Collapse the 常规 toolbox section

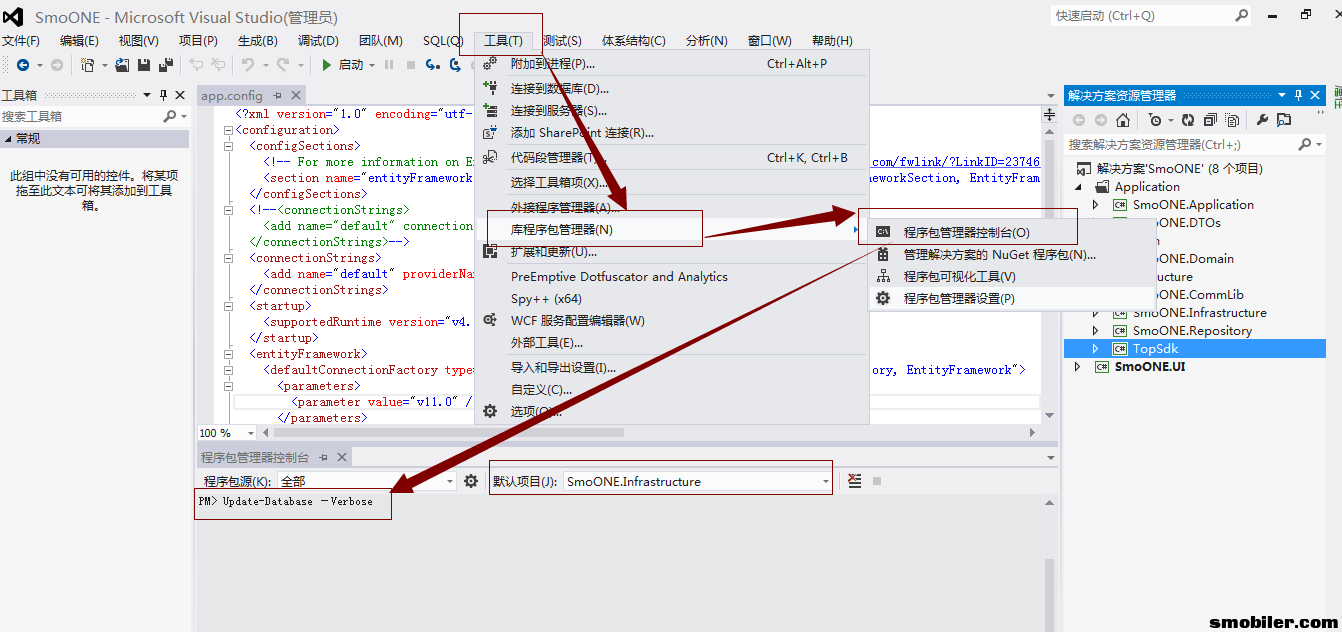coord(9,139)
